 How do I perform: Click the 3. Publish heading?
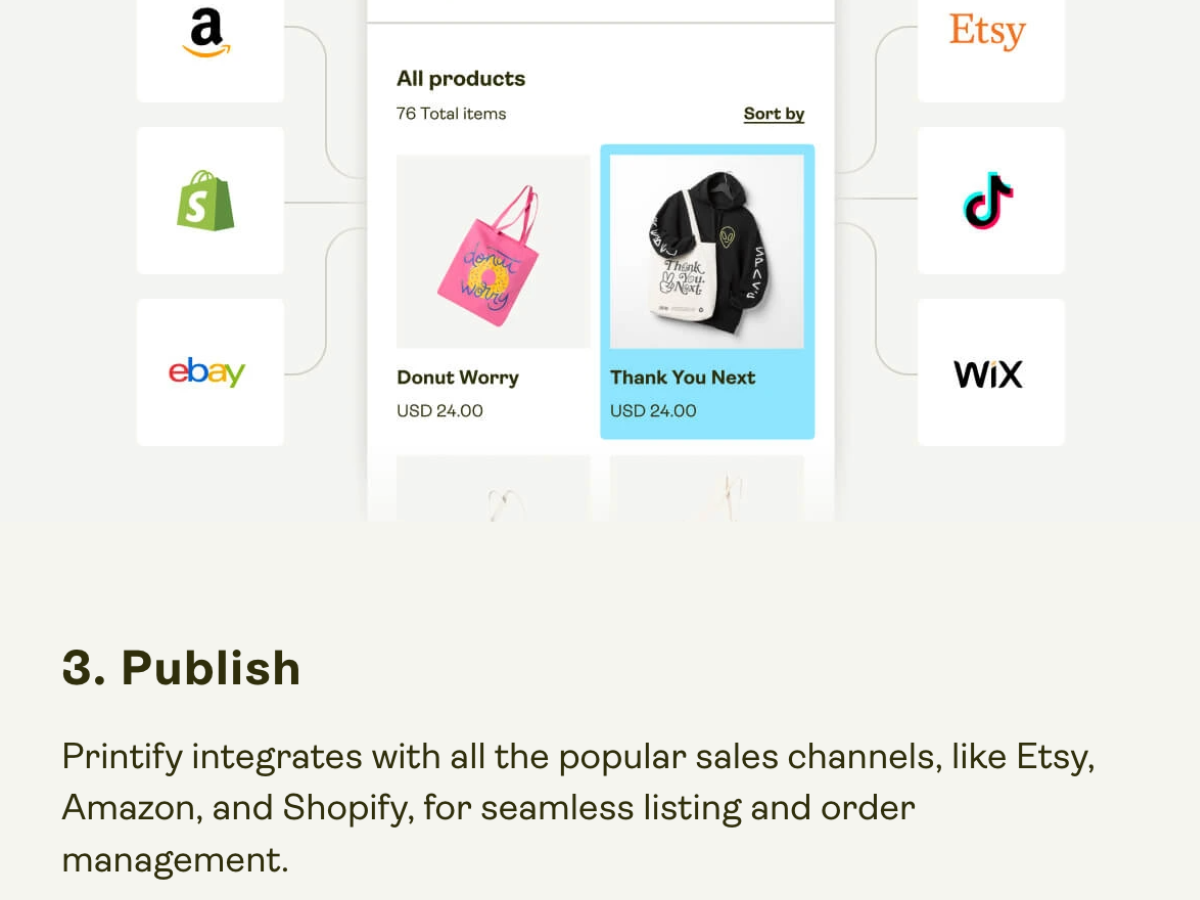pyautogui.click(x=181, y=668)
